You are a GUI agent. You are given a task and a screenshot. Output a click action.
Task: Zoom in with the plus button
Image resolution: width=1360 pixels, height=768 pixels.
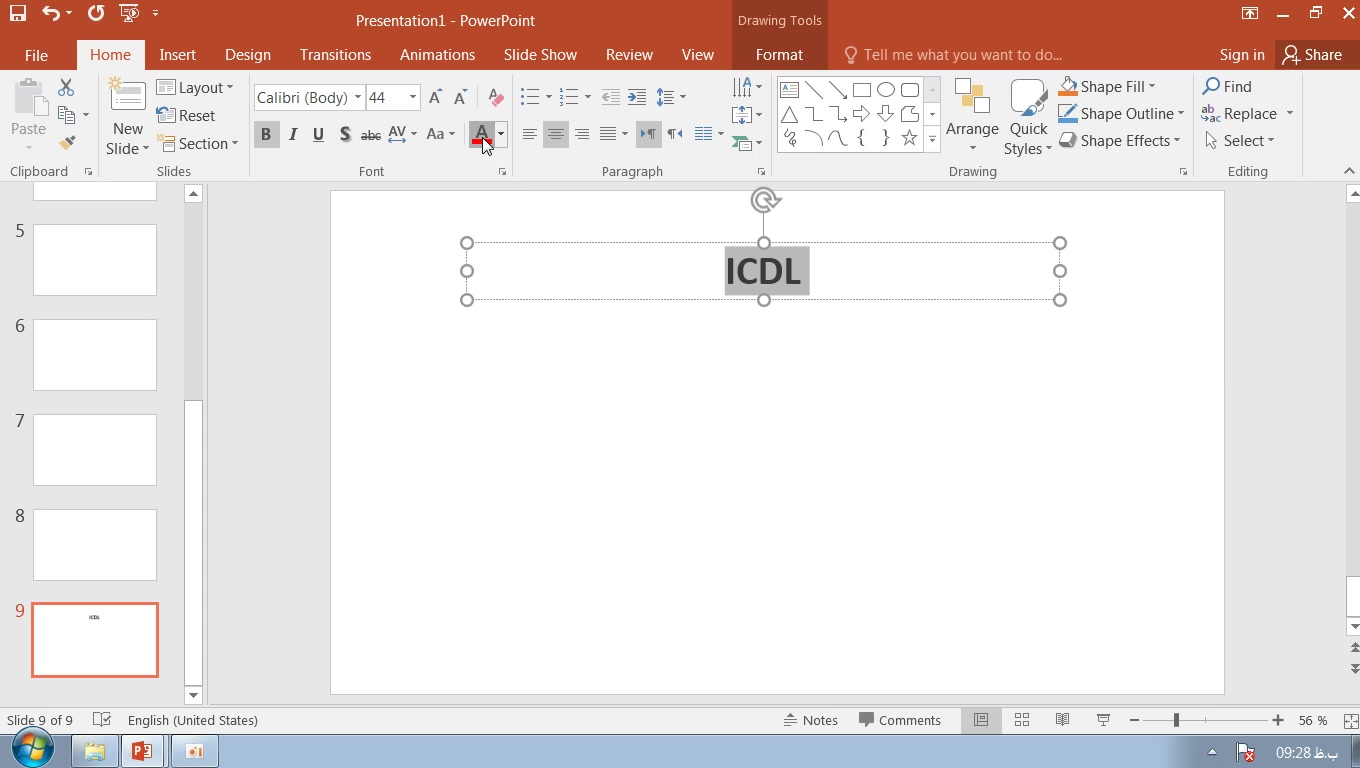click(x=1278, y=720)
